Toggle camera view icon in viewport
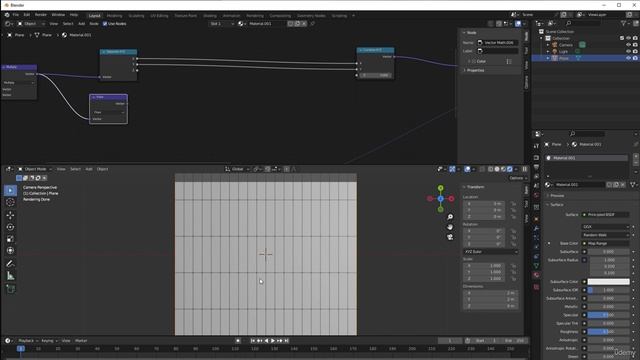Viewport: 640px width, 360px height. tap(450, 237)
